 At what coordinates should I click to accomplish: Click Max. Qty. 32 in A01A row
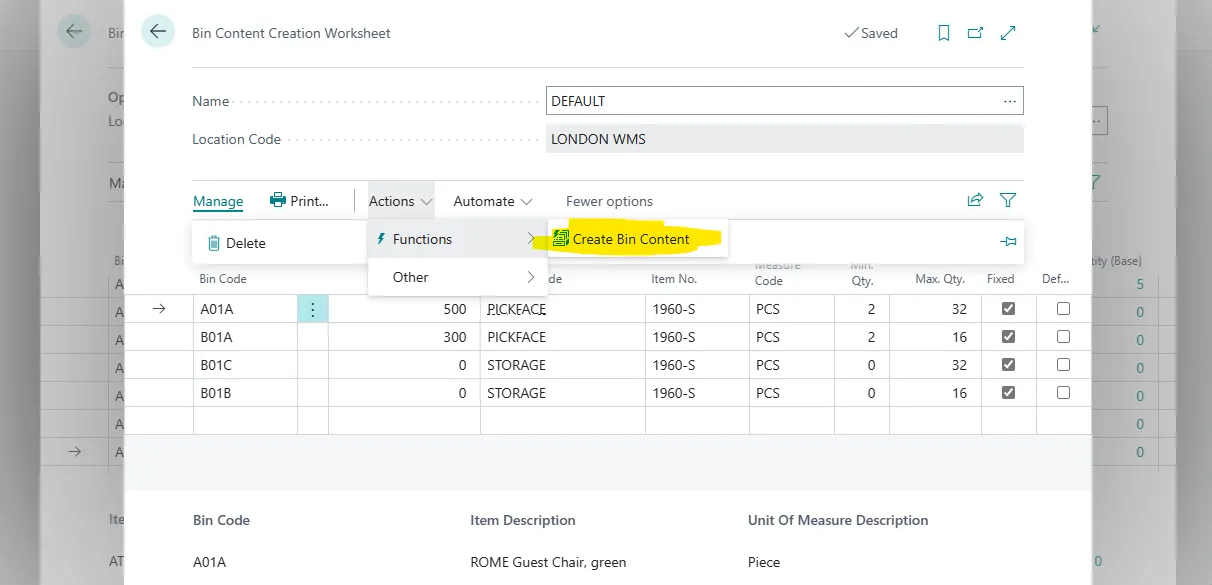click(x=959, y=309)
